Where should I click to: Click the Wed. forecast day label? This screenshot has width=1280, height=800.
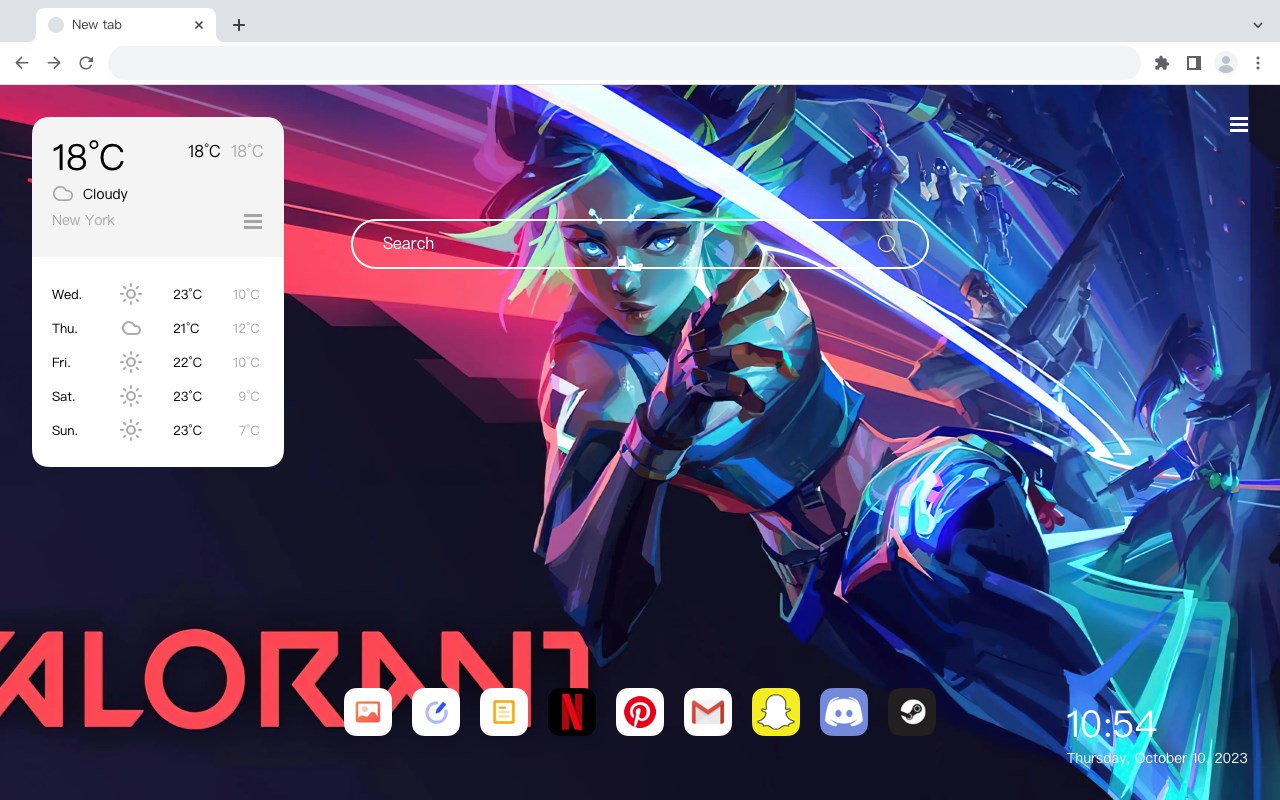[x=67, y=294]
